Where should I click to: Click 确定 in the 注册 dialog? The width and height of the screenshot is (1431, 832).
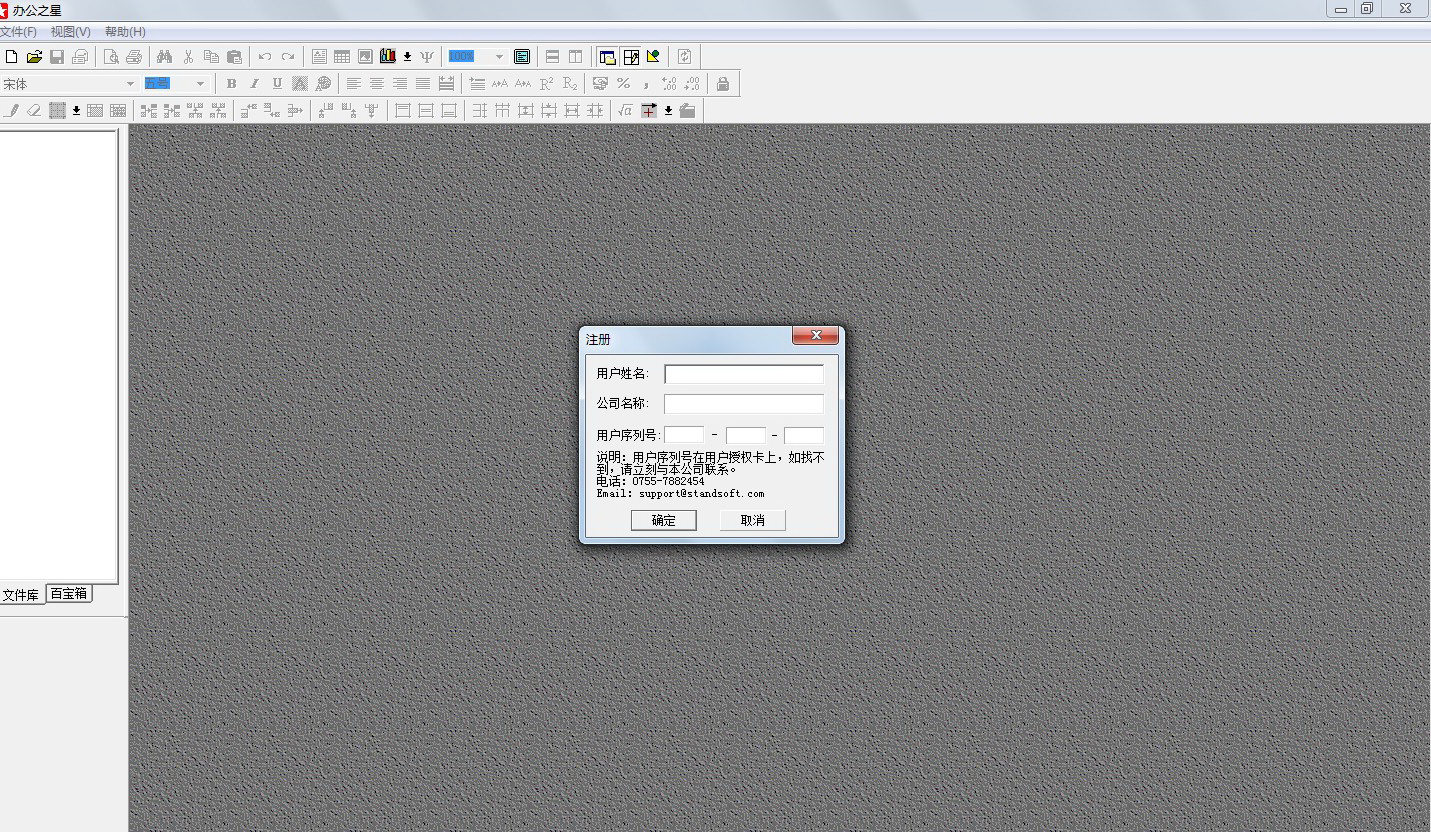click(663, 520)
